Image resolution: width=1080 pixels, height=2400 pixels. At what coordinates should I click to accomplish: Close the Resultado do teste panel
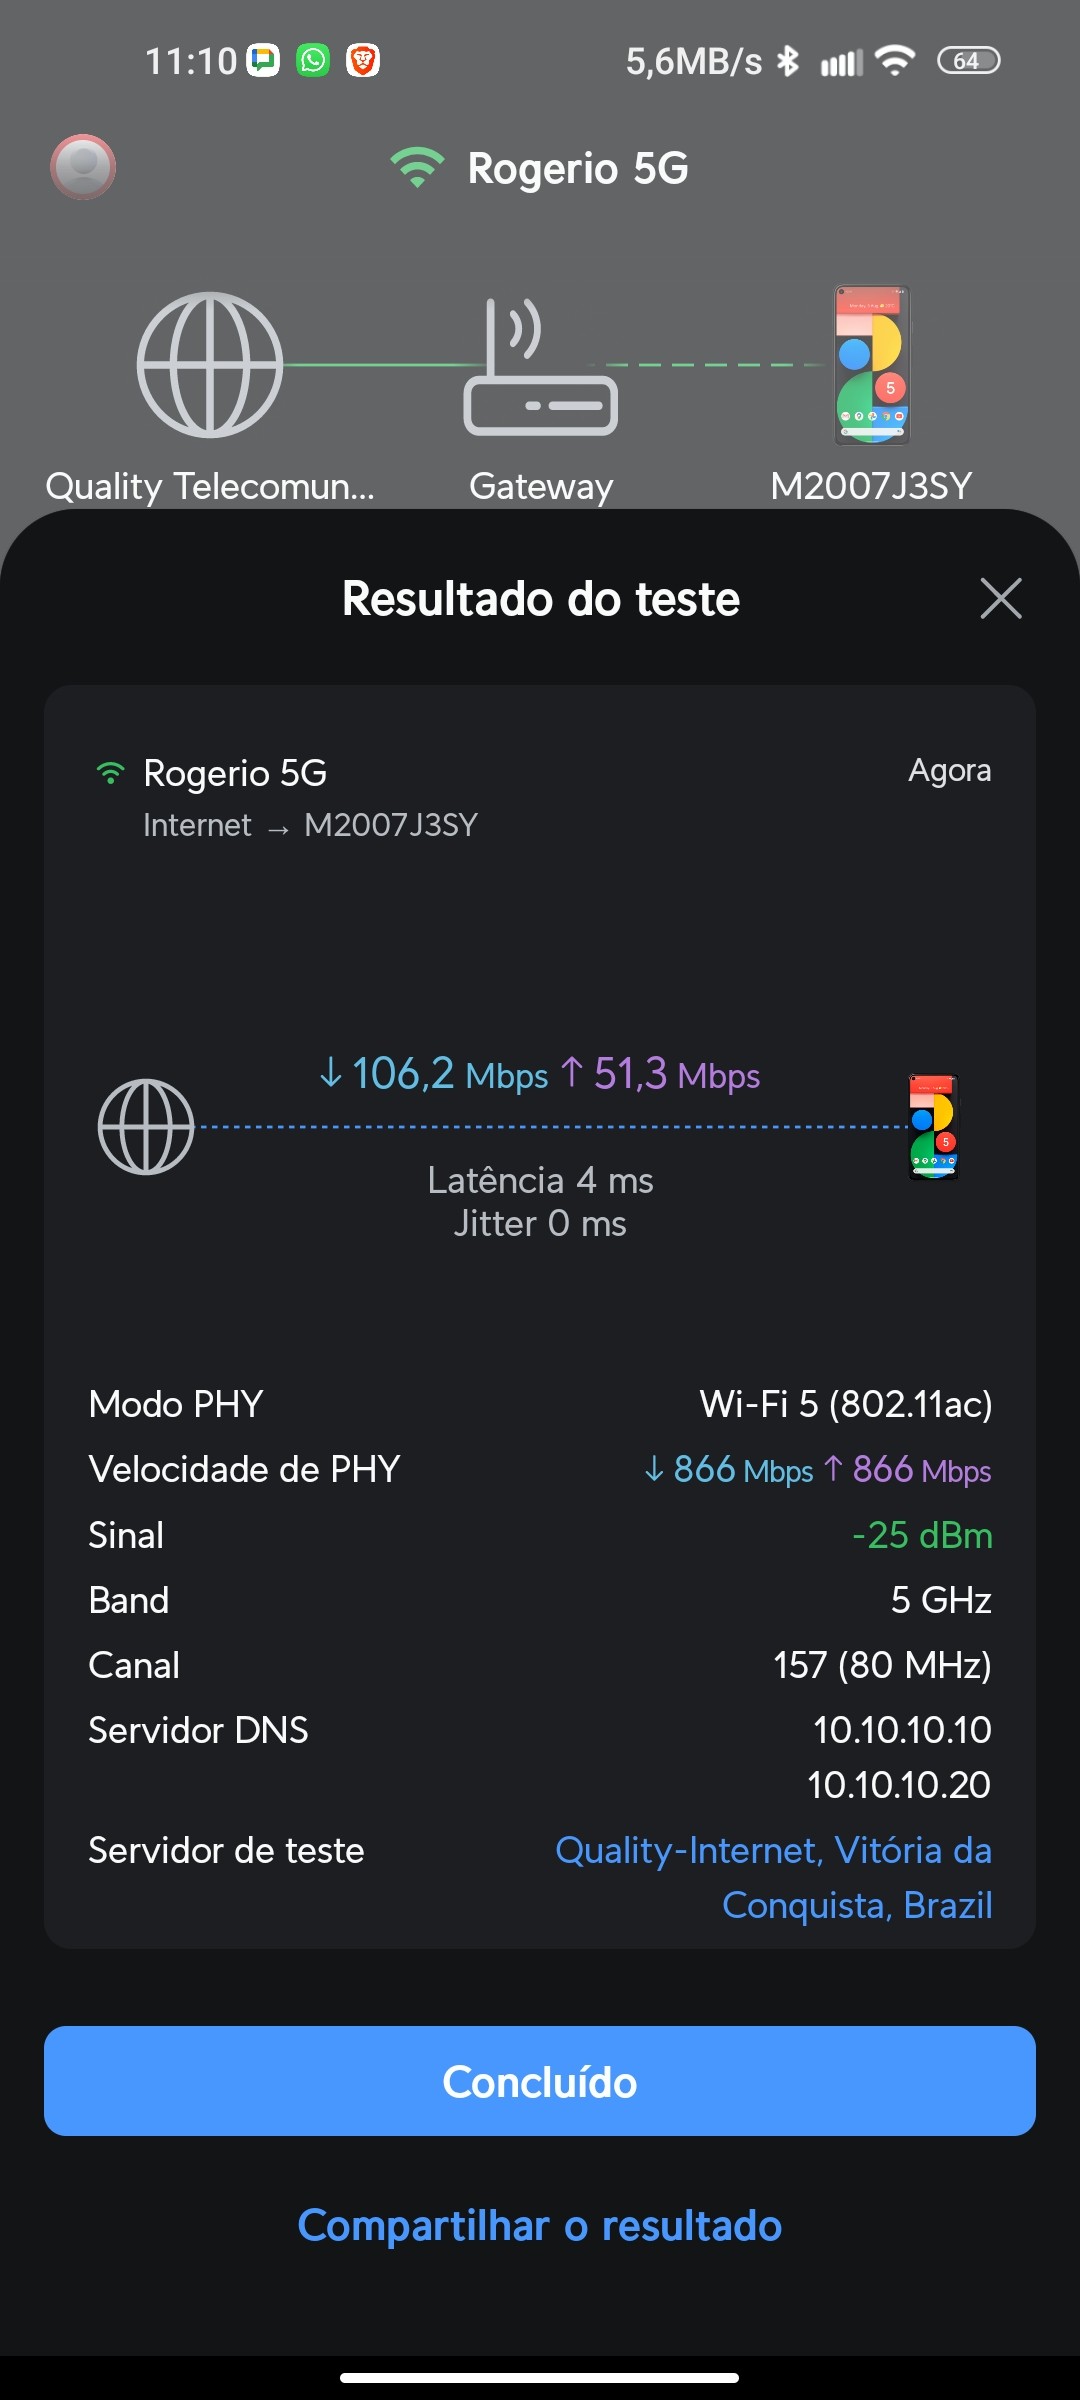(1001, 598)
